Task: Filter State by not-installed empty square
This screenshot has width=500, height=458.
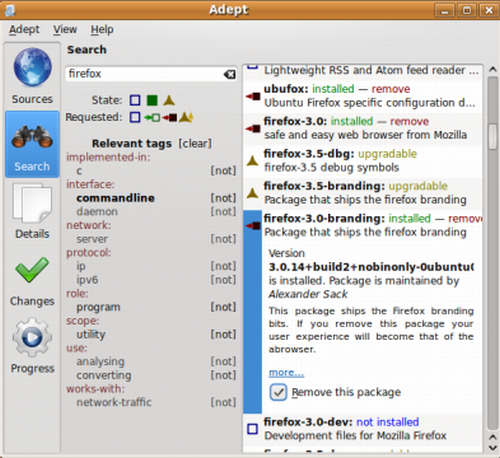Action: click(135, 100)
